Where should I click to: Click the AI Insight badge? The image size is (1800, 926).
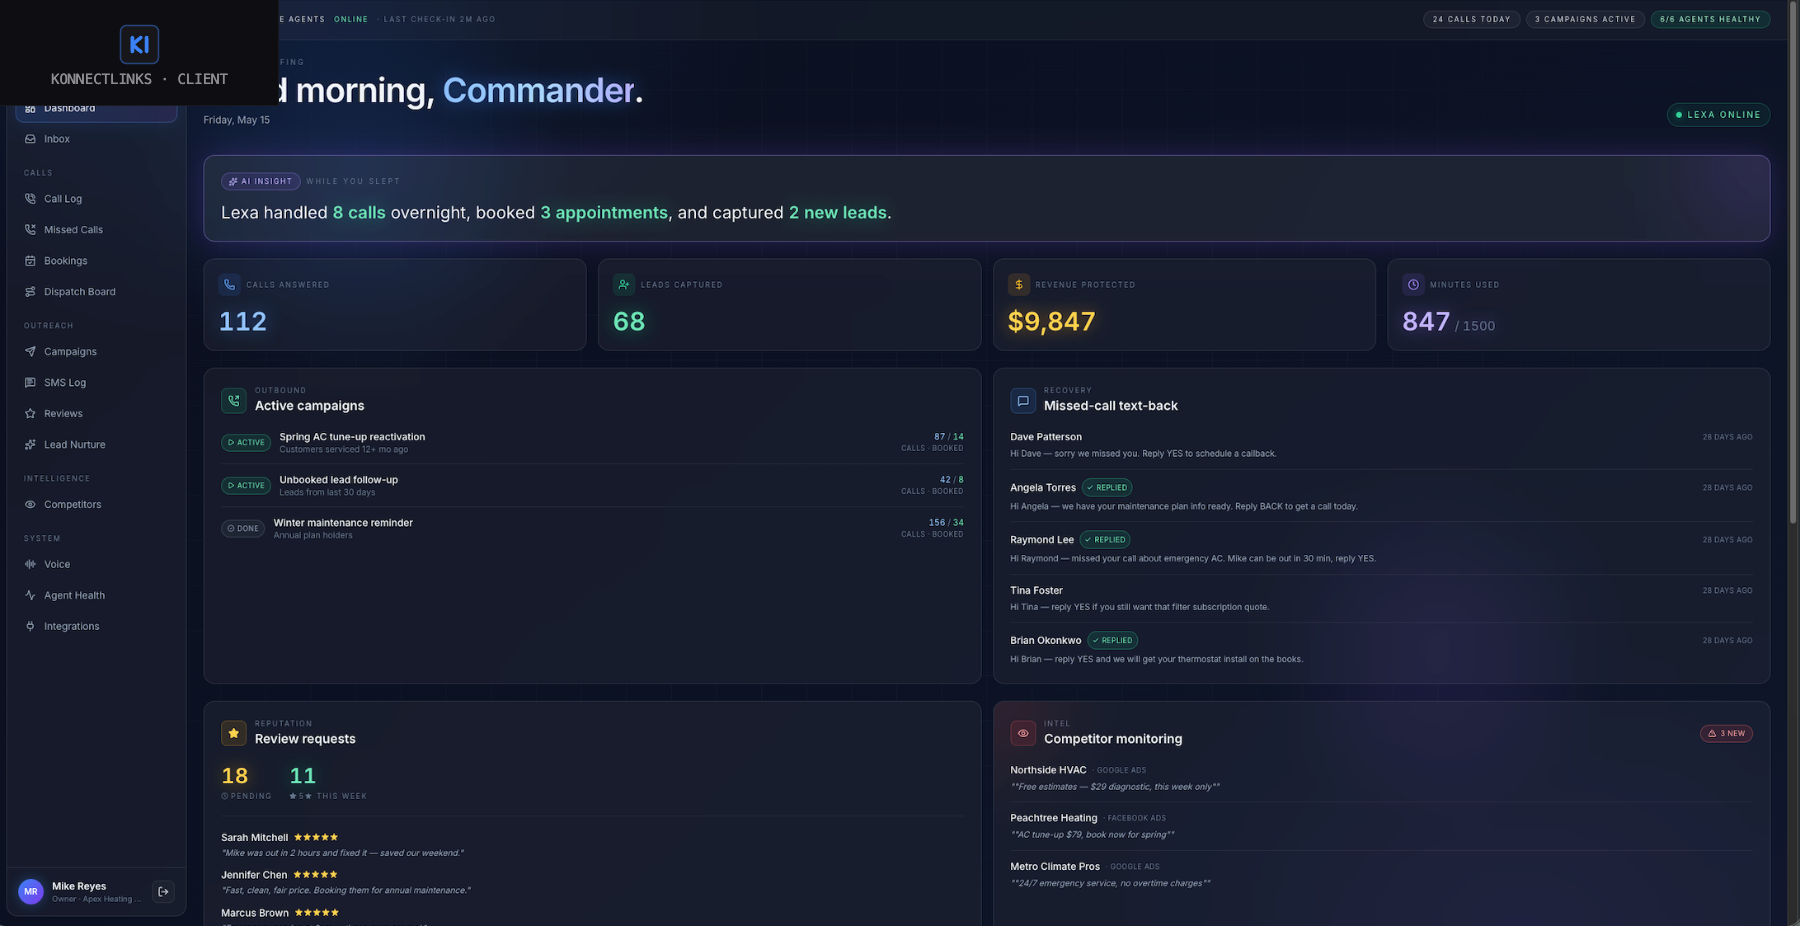pyautogui.click(x=261, y=182)
